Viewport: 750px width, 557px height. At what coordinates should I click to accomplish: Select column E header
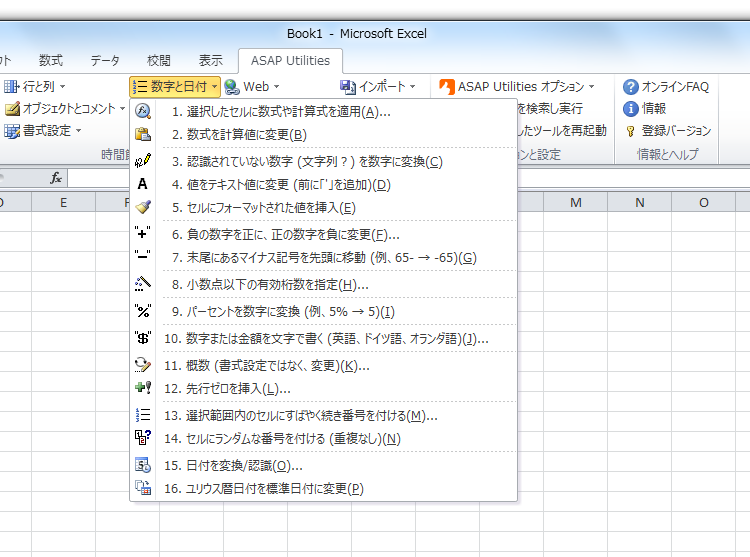[x=64, y=203]
